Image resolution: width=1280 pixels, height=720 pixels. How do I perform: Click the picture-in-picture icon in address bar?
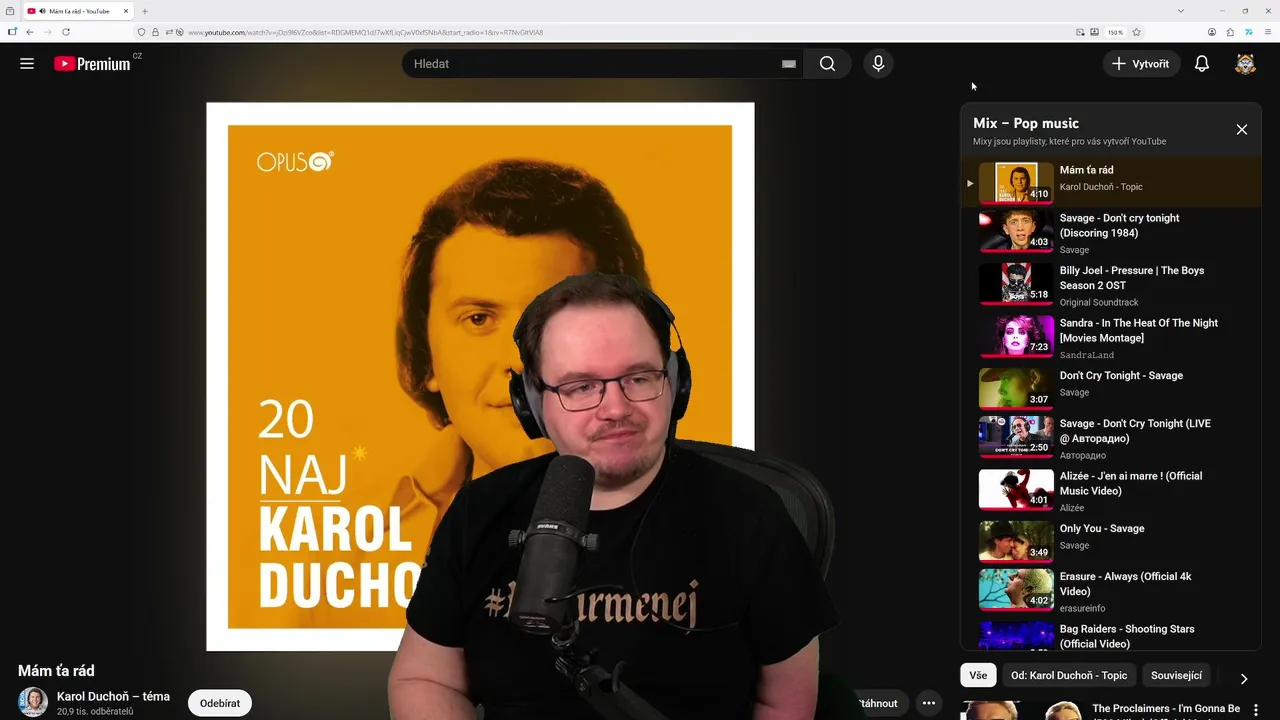click(x=1080, y=32)
